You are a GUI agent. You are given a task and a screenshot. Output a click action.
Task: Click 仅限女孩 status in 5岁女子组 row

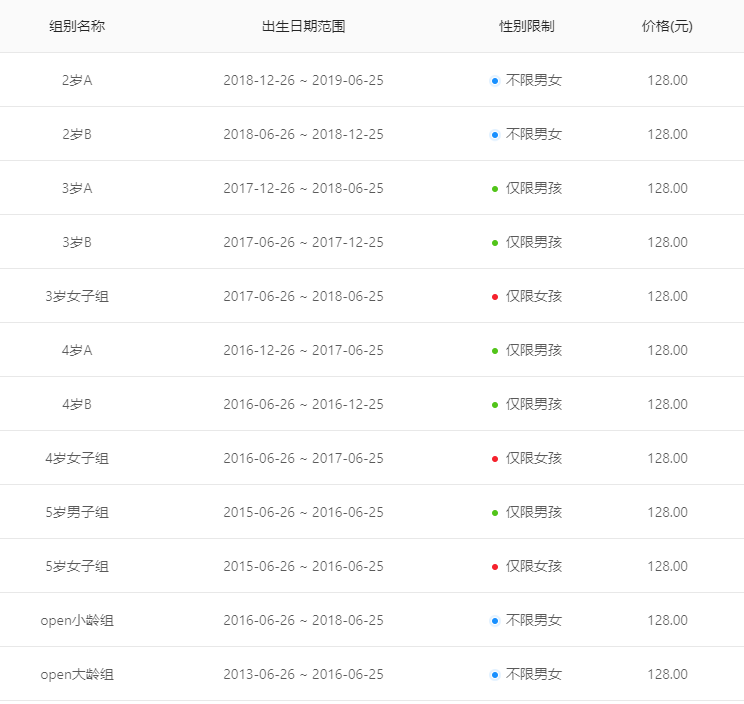526,567
